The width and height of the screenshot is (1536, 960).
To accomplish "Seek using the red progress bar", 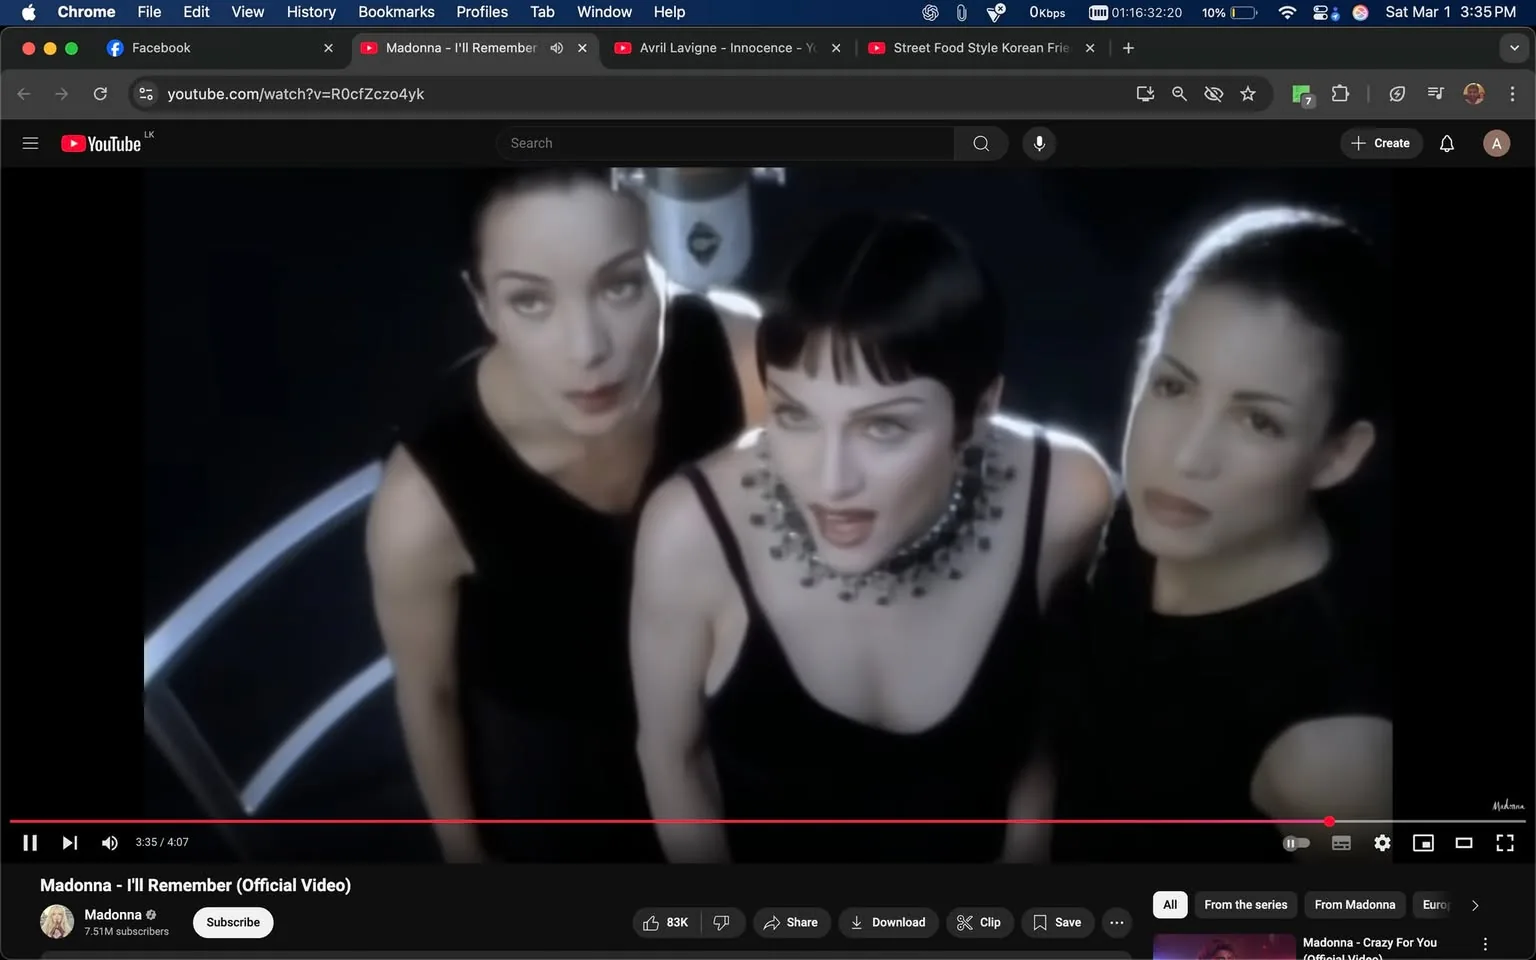I will pyautogui.click(x=700, y=821).
